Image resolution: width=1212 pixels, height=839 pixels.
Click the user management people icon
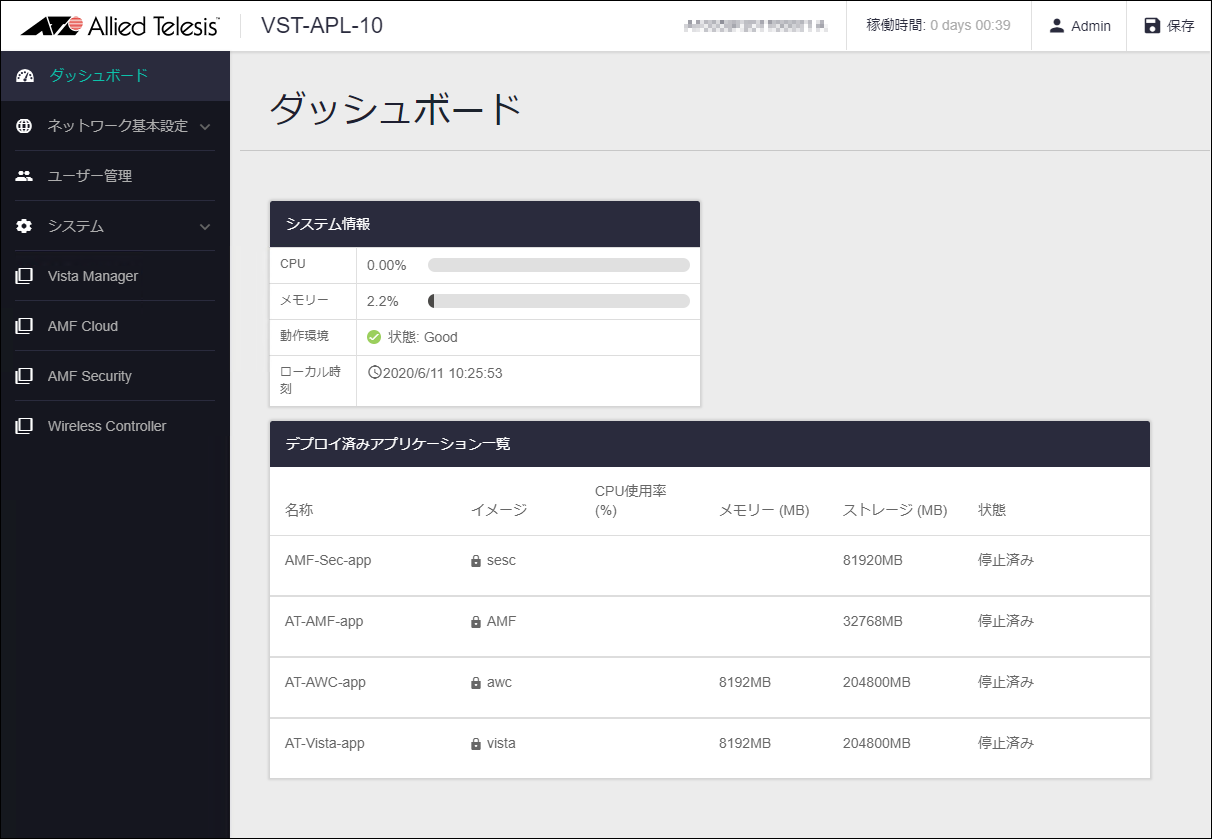click(x=25, y=176)
